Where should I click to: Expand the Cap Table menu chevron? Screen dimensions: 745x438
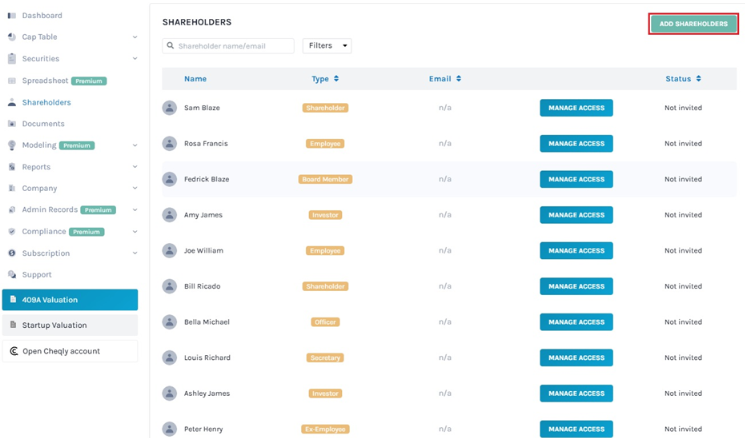tap(135, 37)
